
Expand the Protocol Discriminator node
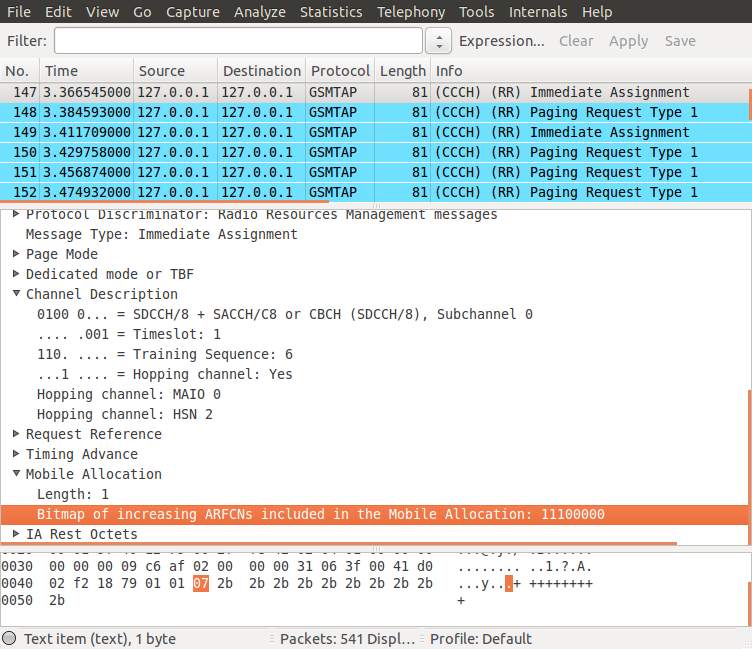(x=16, y=214)
